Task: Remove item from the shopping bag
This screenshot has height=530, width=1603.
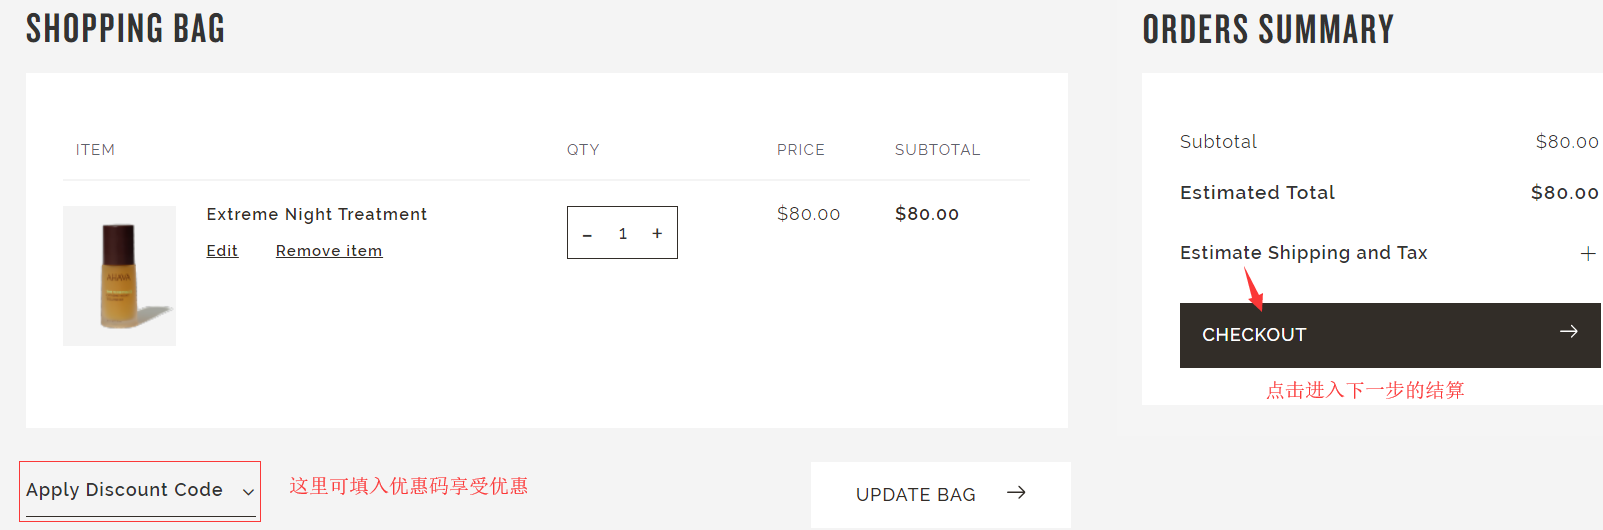Action: [329, 251]
